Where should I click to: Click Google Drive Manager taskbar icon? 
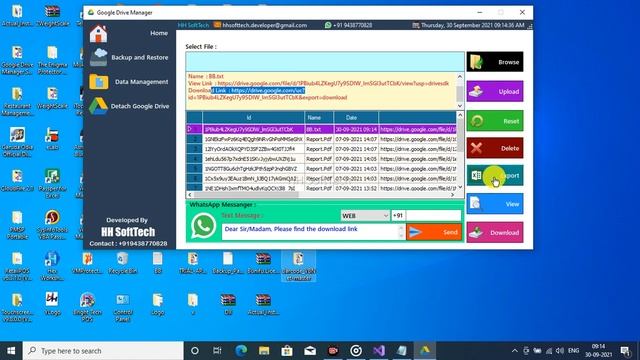[425, 351]
